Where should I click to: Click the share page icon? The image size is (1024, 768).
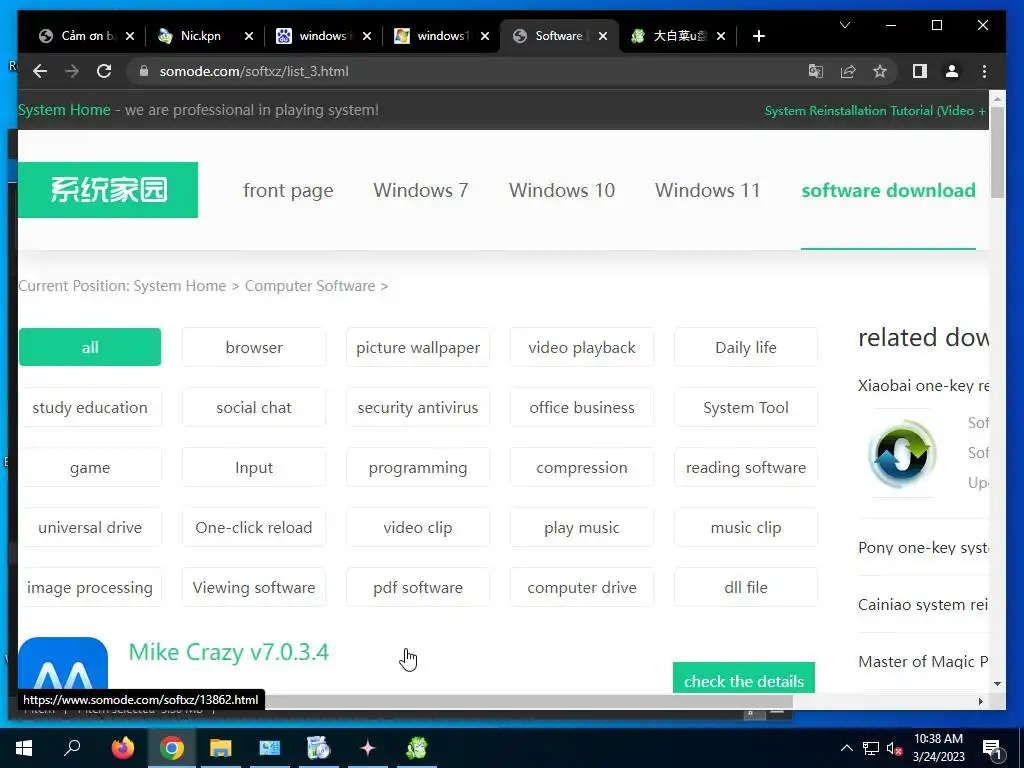pyautogui.click(x=848, y=71)
